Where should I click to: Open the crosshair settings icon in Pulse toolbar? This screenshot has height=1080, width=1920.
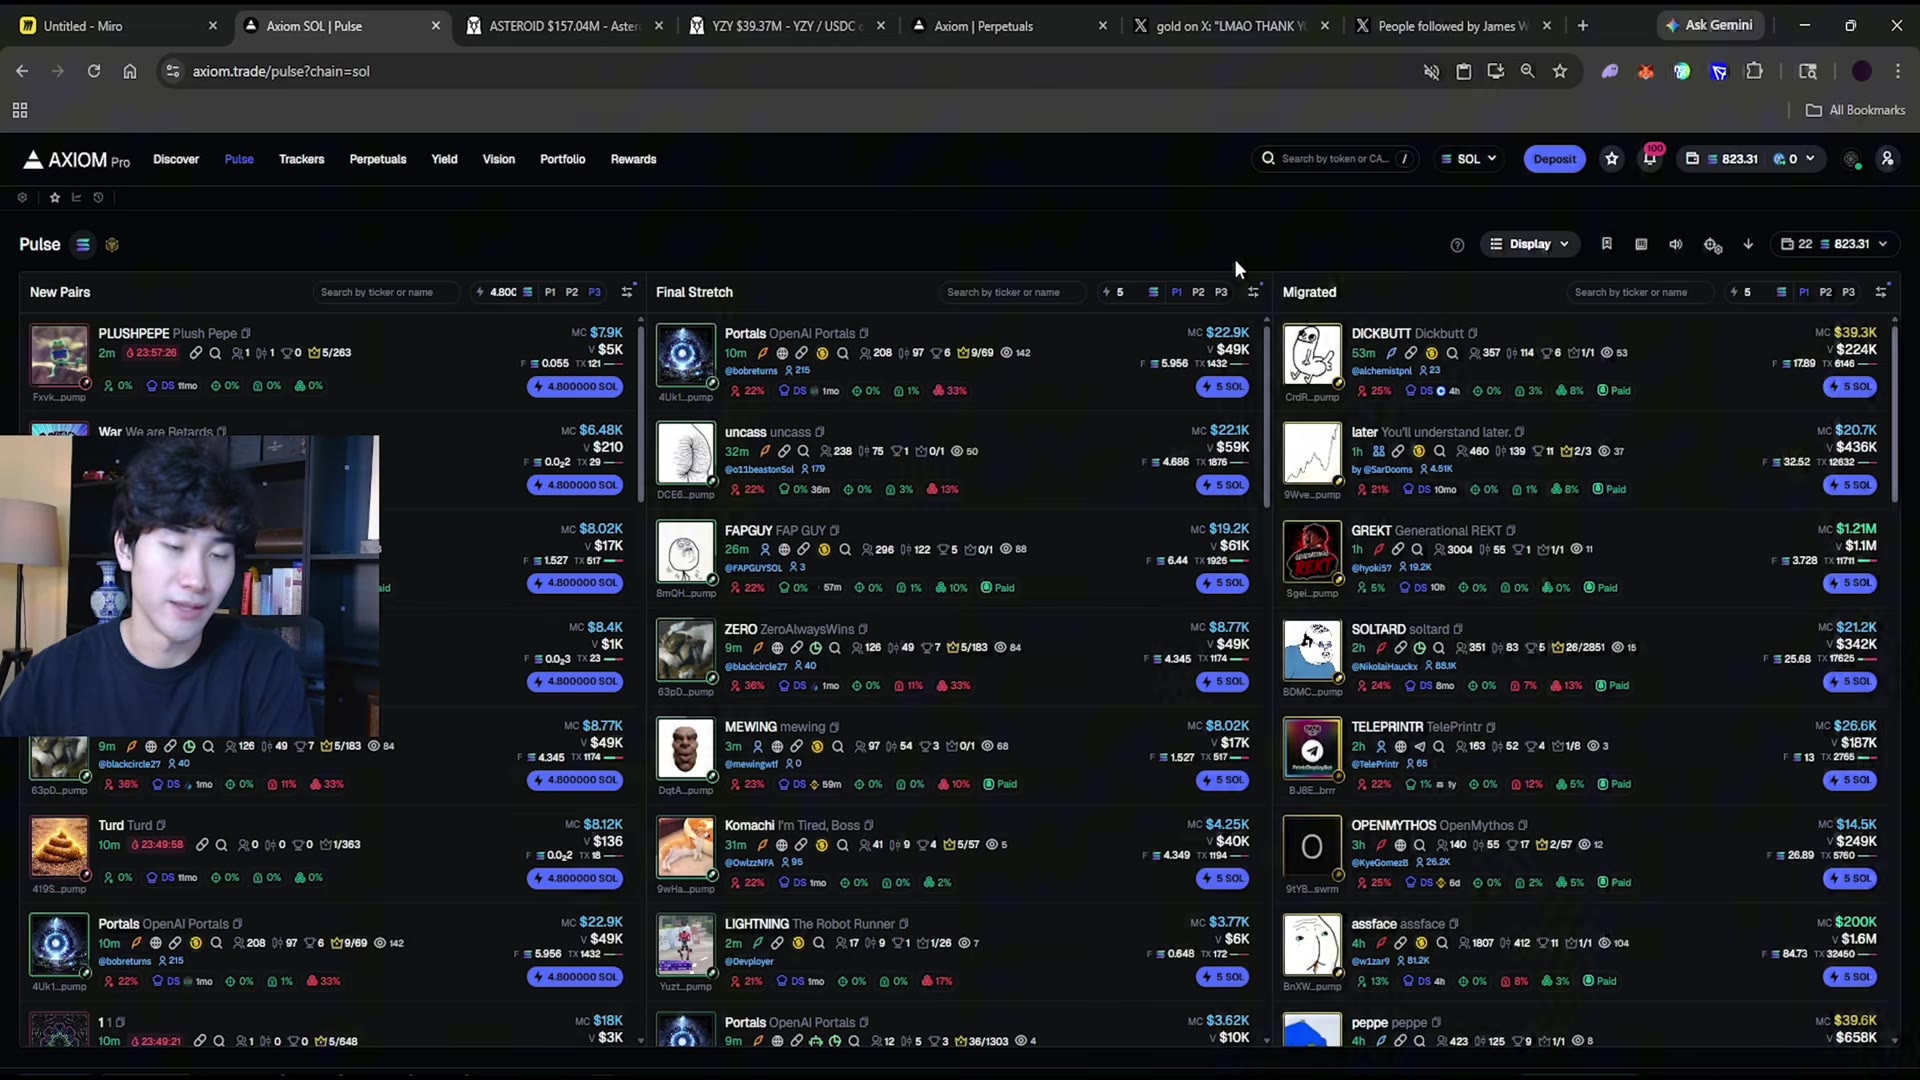1712,245
